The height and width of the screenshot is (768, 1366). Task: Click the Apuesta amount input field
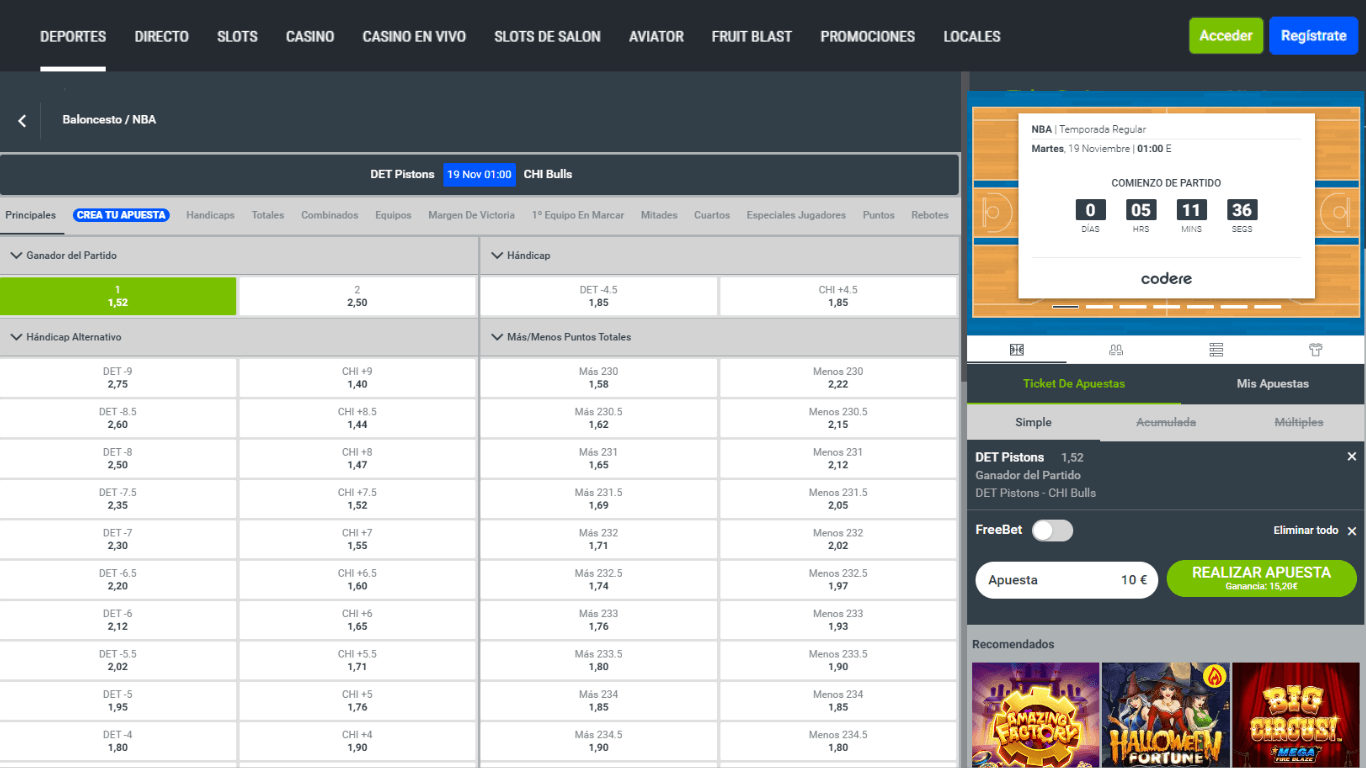(1067, 580)
